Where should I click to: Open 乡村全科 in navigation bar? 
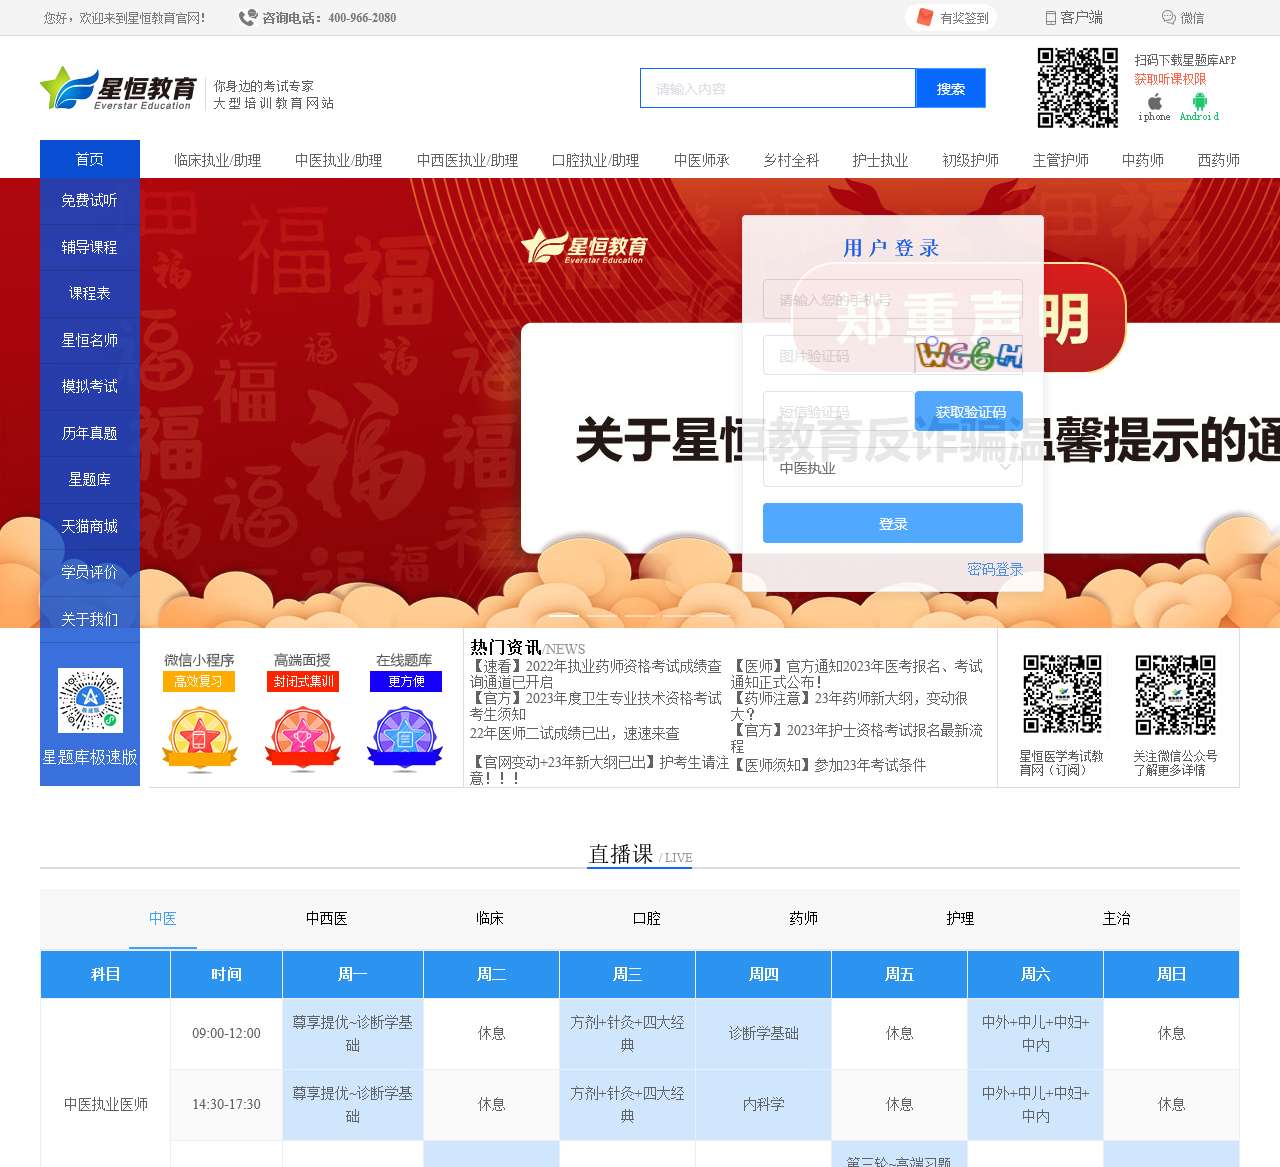(x=791, y=160)
